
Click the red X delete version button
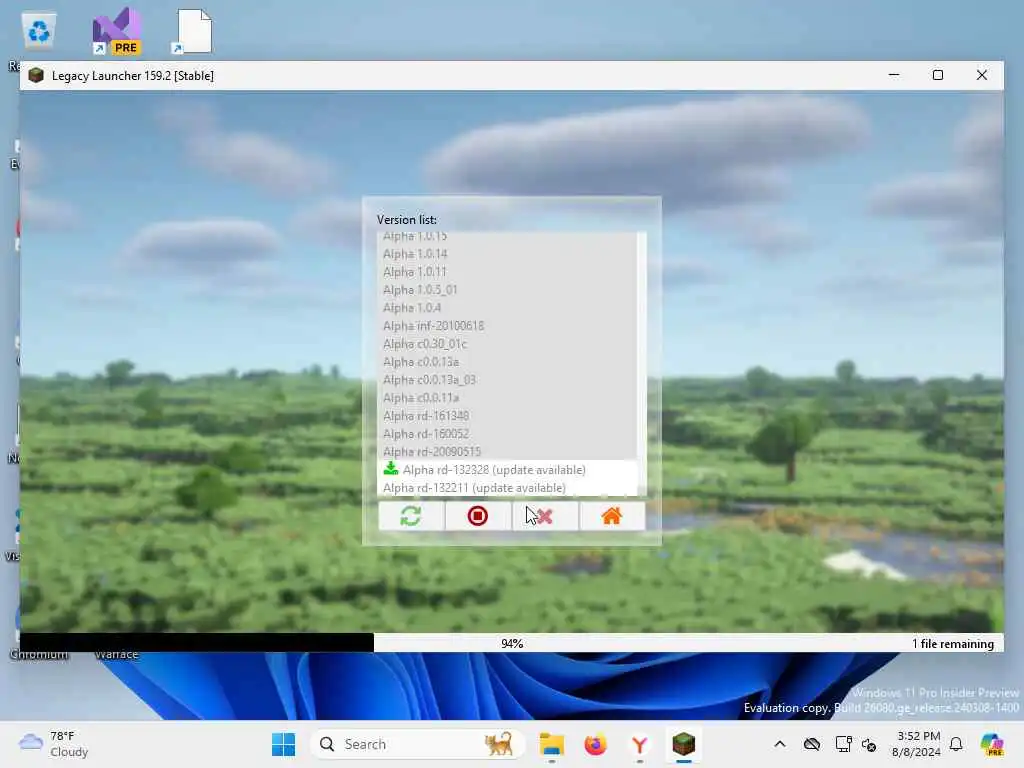[x=545, y=516]
